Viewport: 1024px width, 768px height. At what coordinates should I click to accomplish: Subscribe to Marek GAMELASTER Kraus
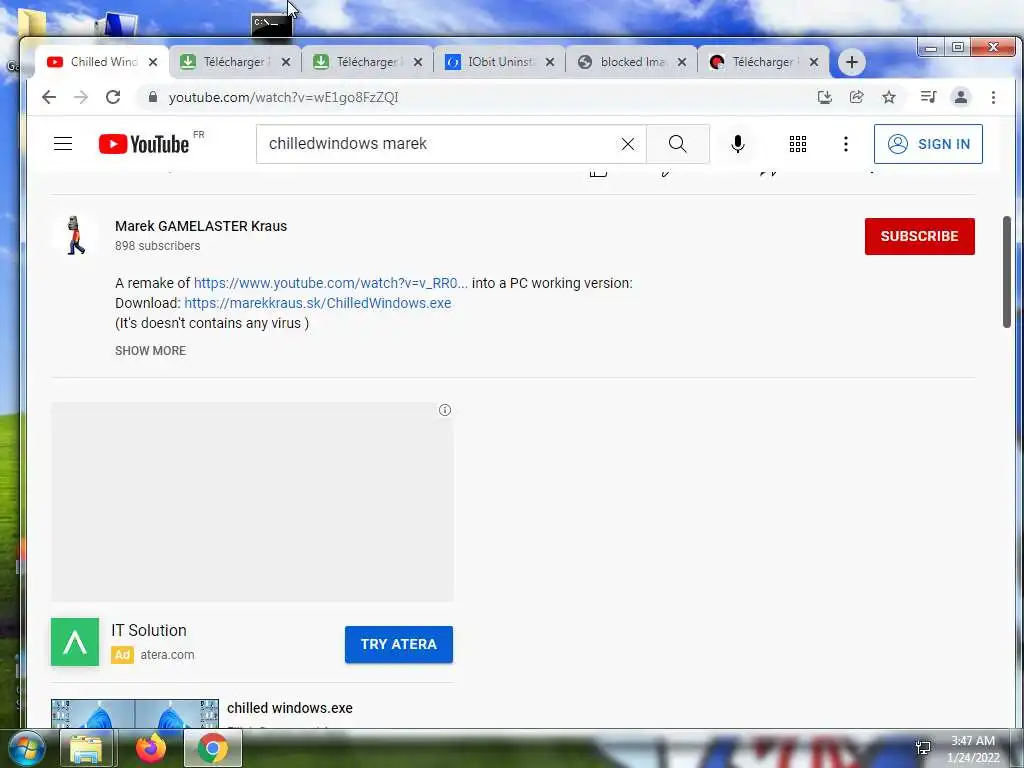920,236
